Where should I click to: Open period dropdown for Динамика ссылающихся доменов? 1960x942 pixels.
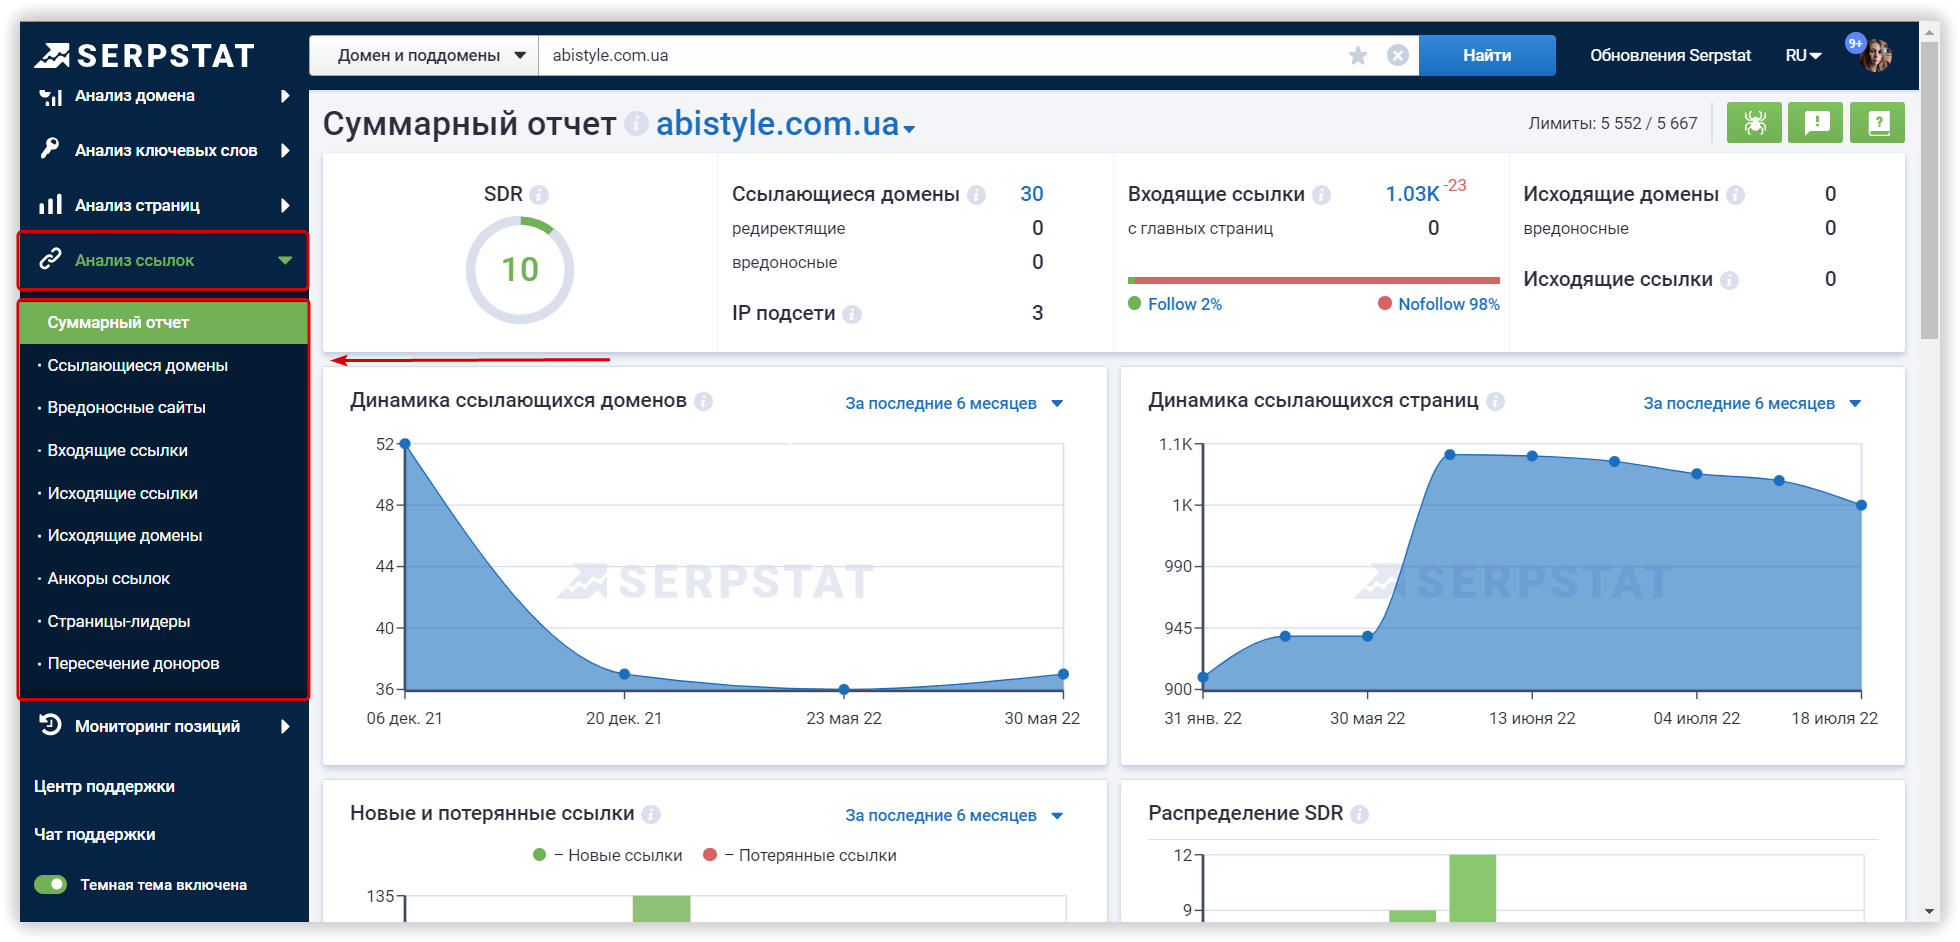click(954, 404)
